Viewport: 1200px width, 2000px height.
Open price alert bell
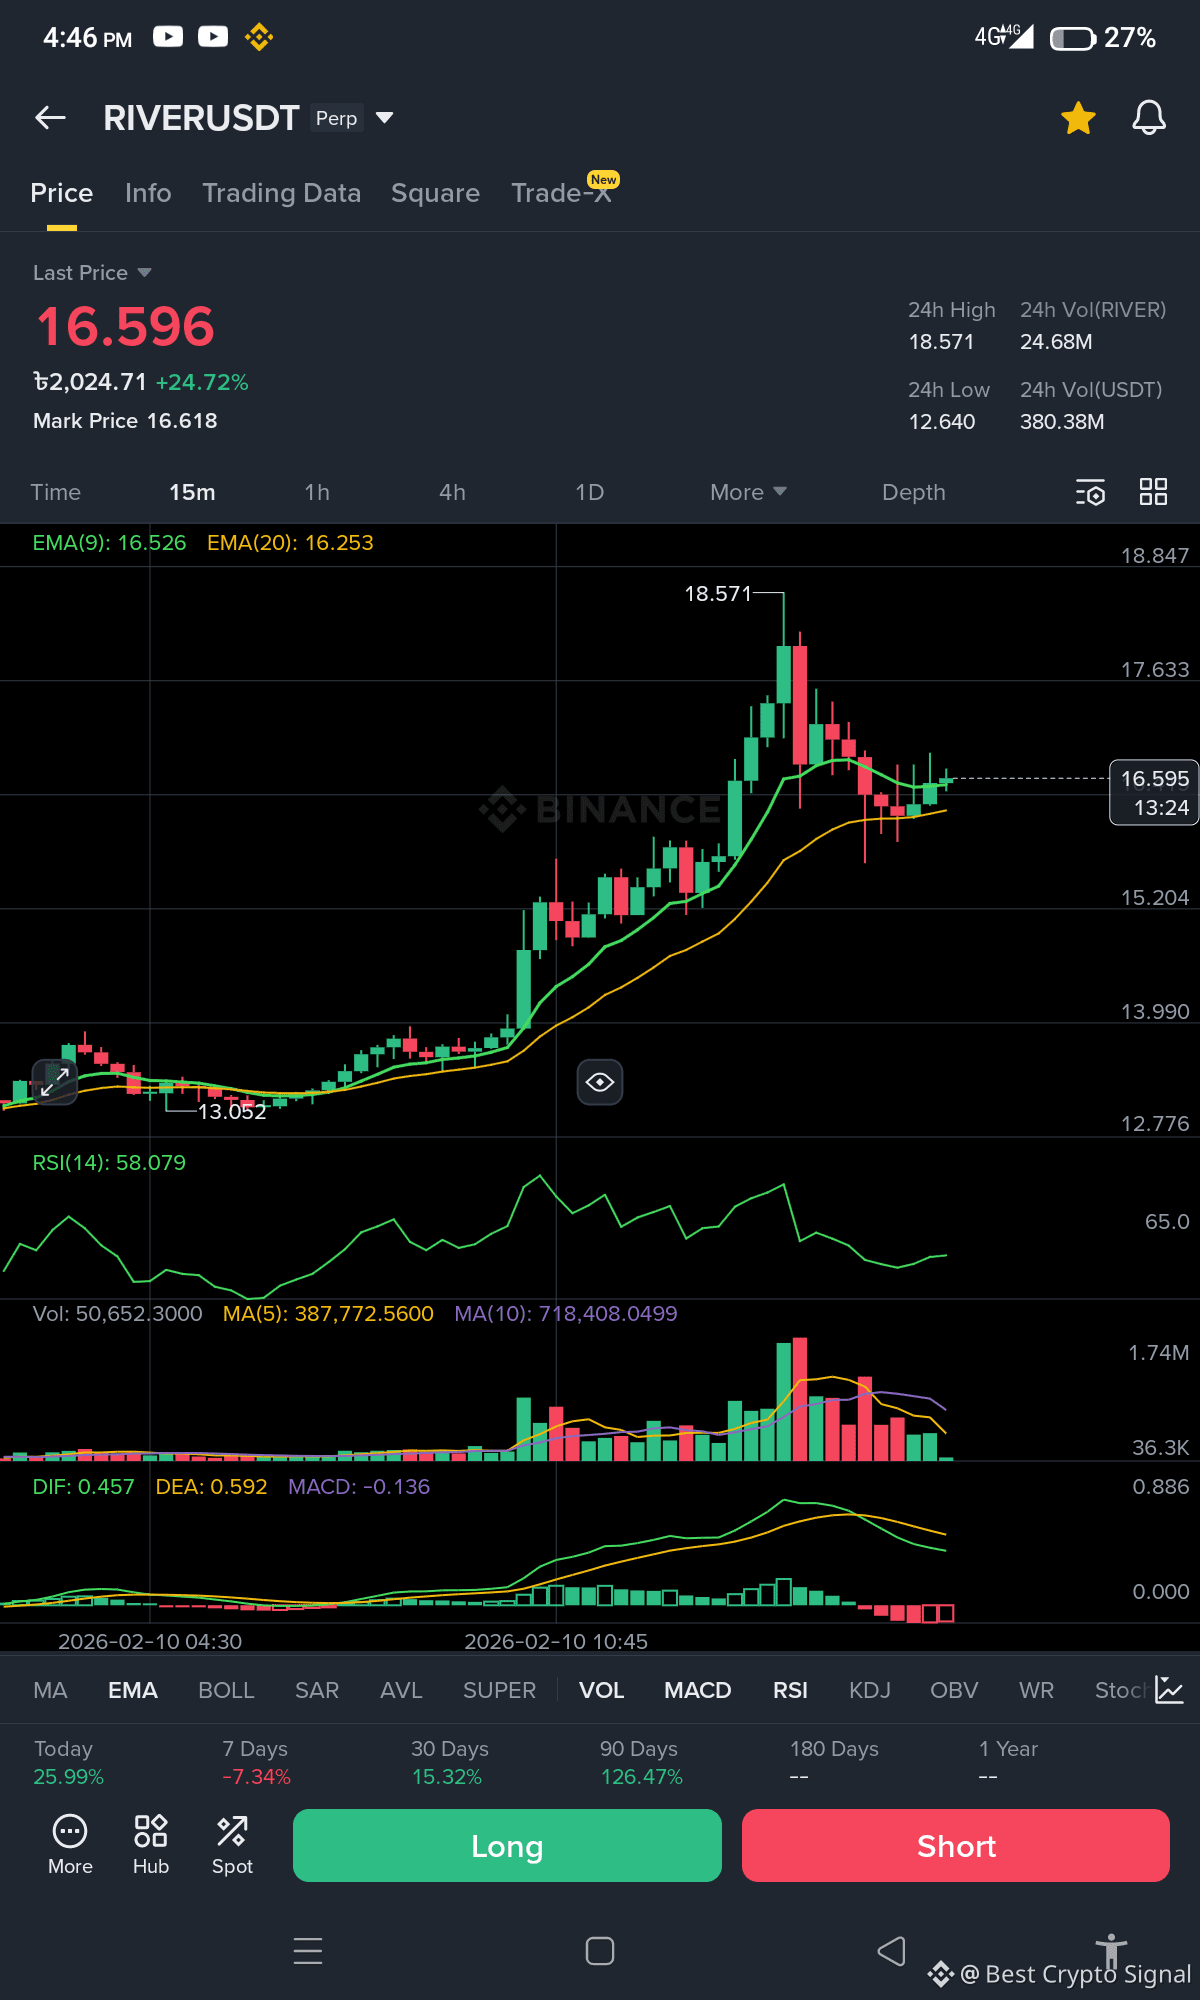click(x=1149, y=118)
